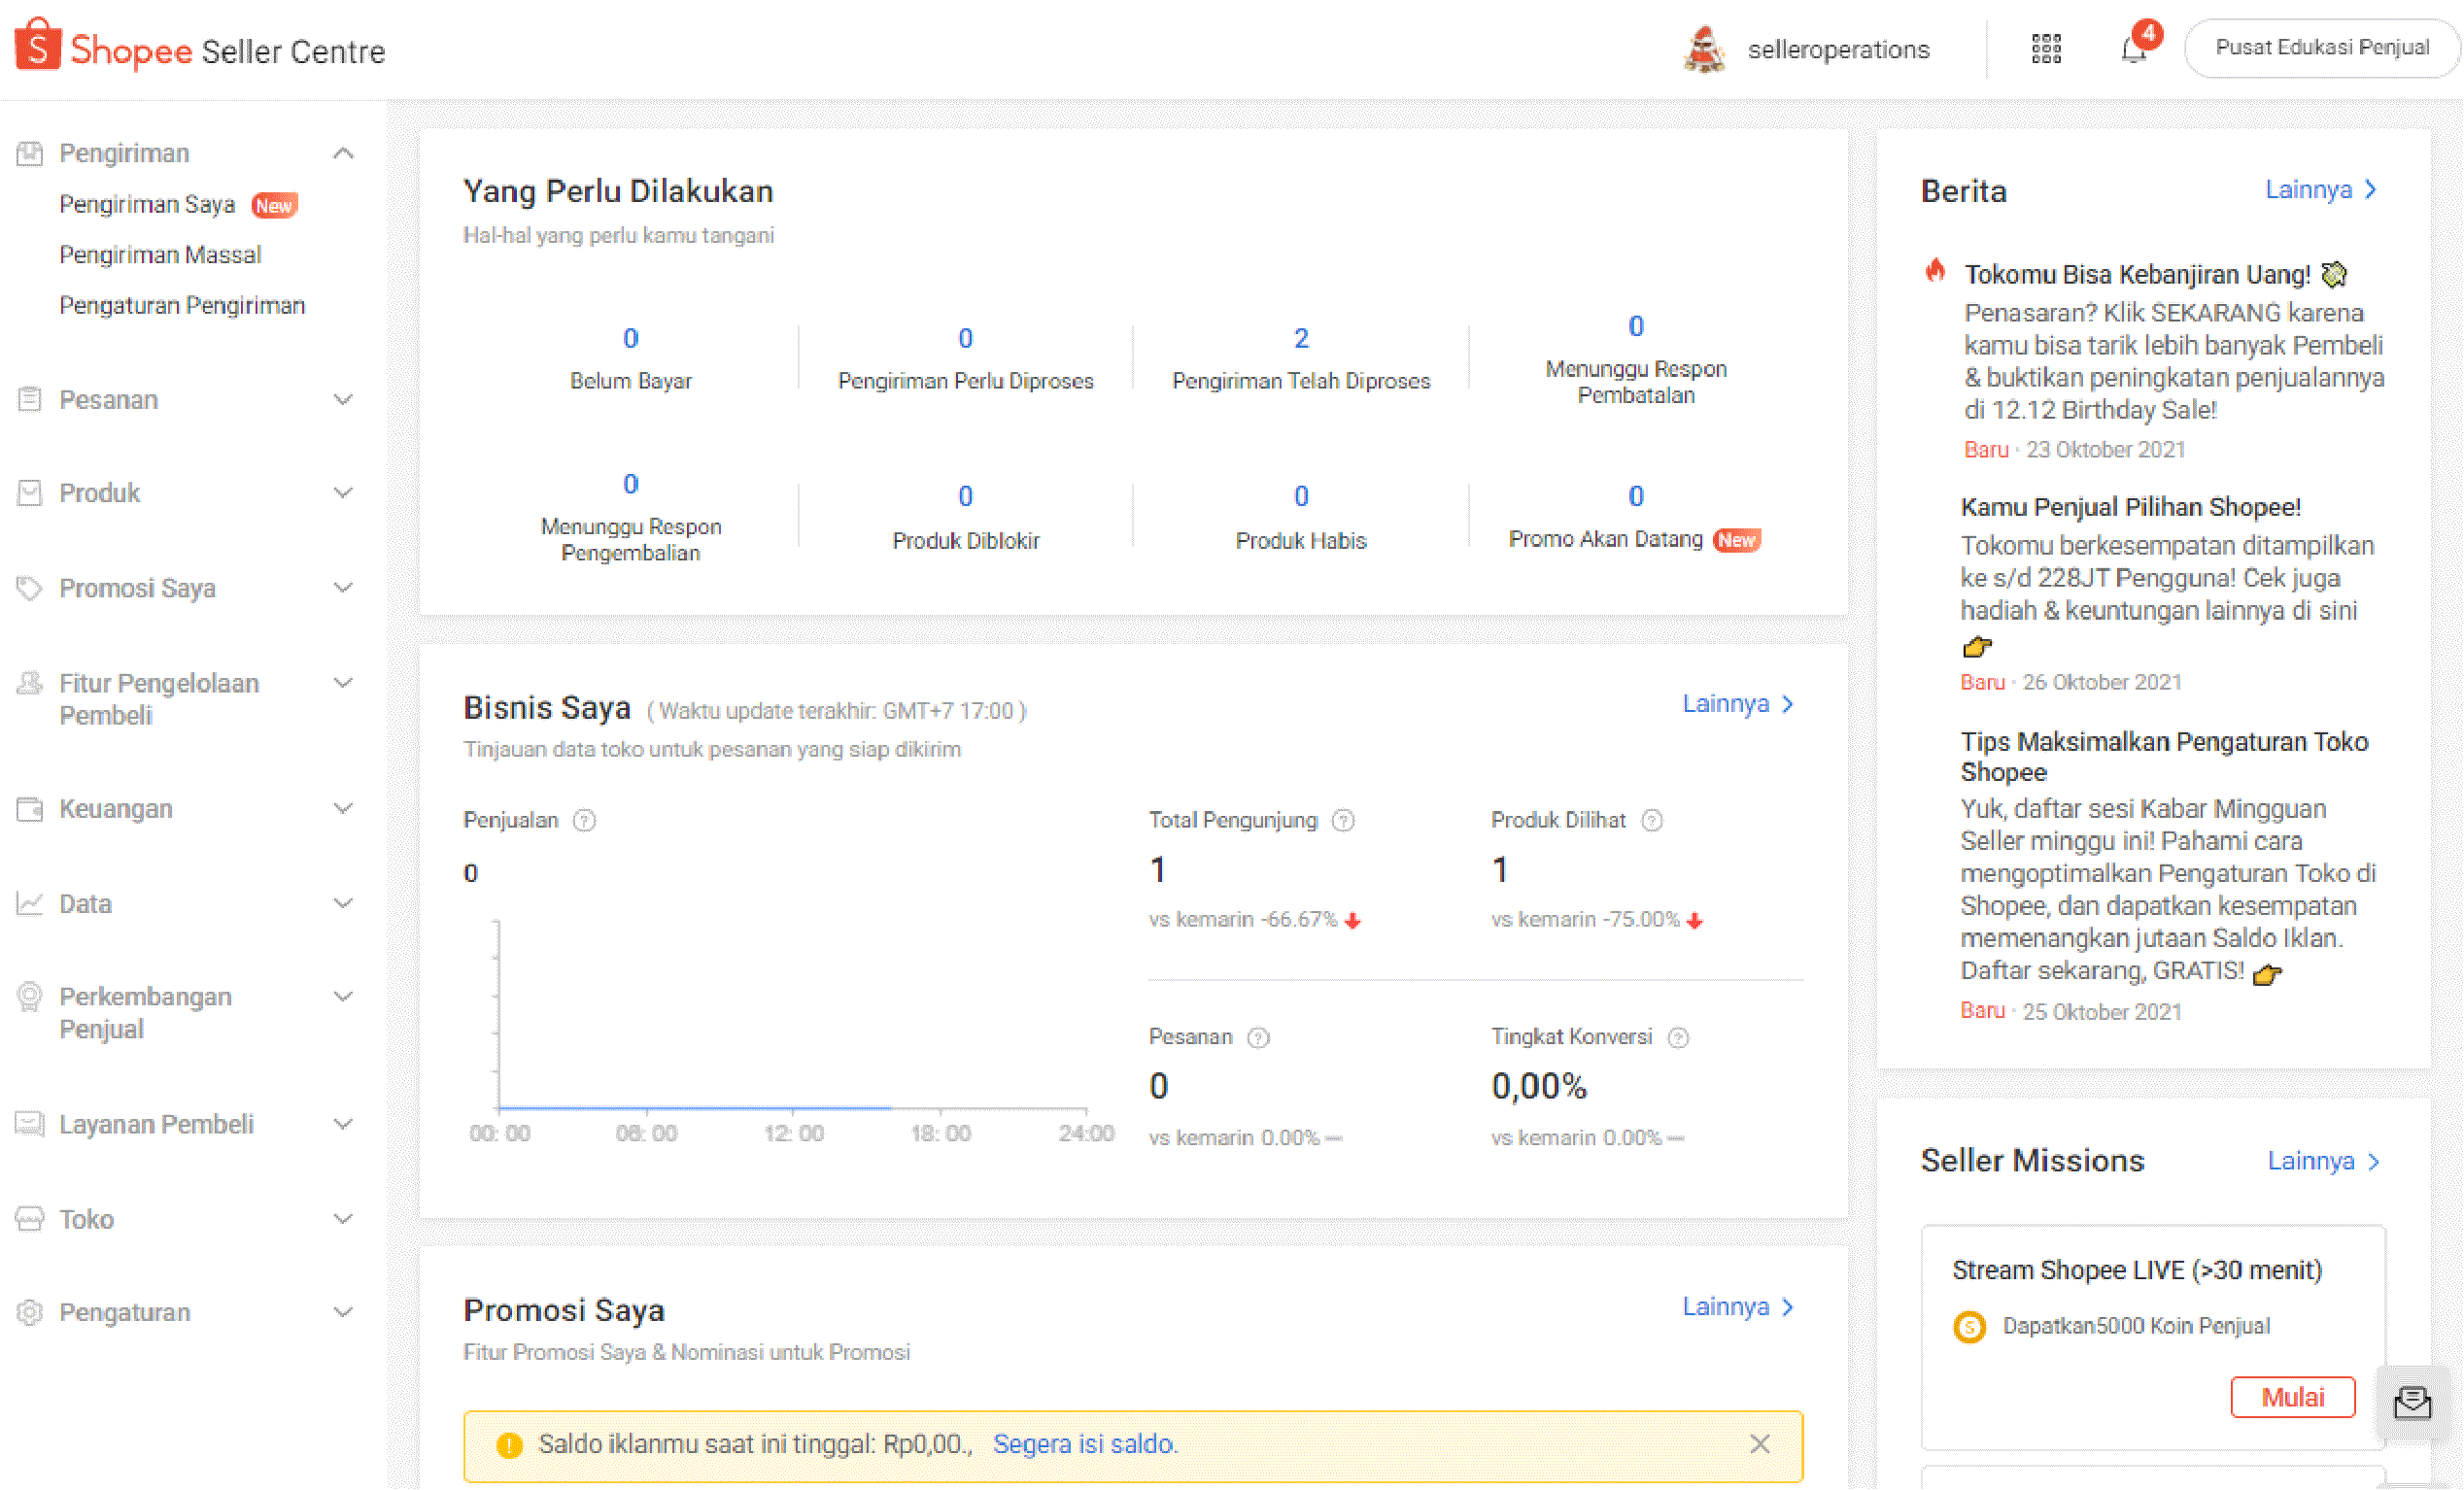Open the apps grid icon

click(2046, 49)
